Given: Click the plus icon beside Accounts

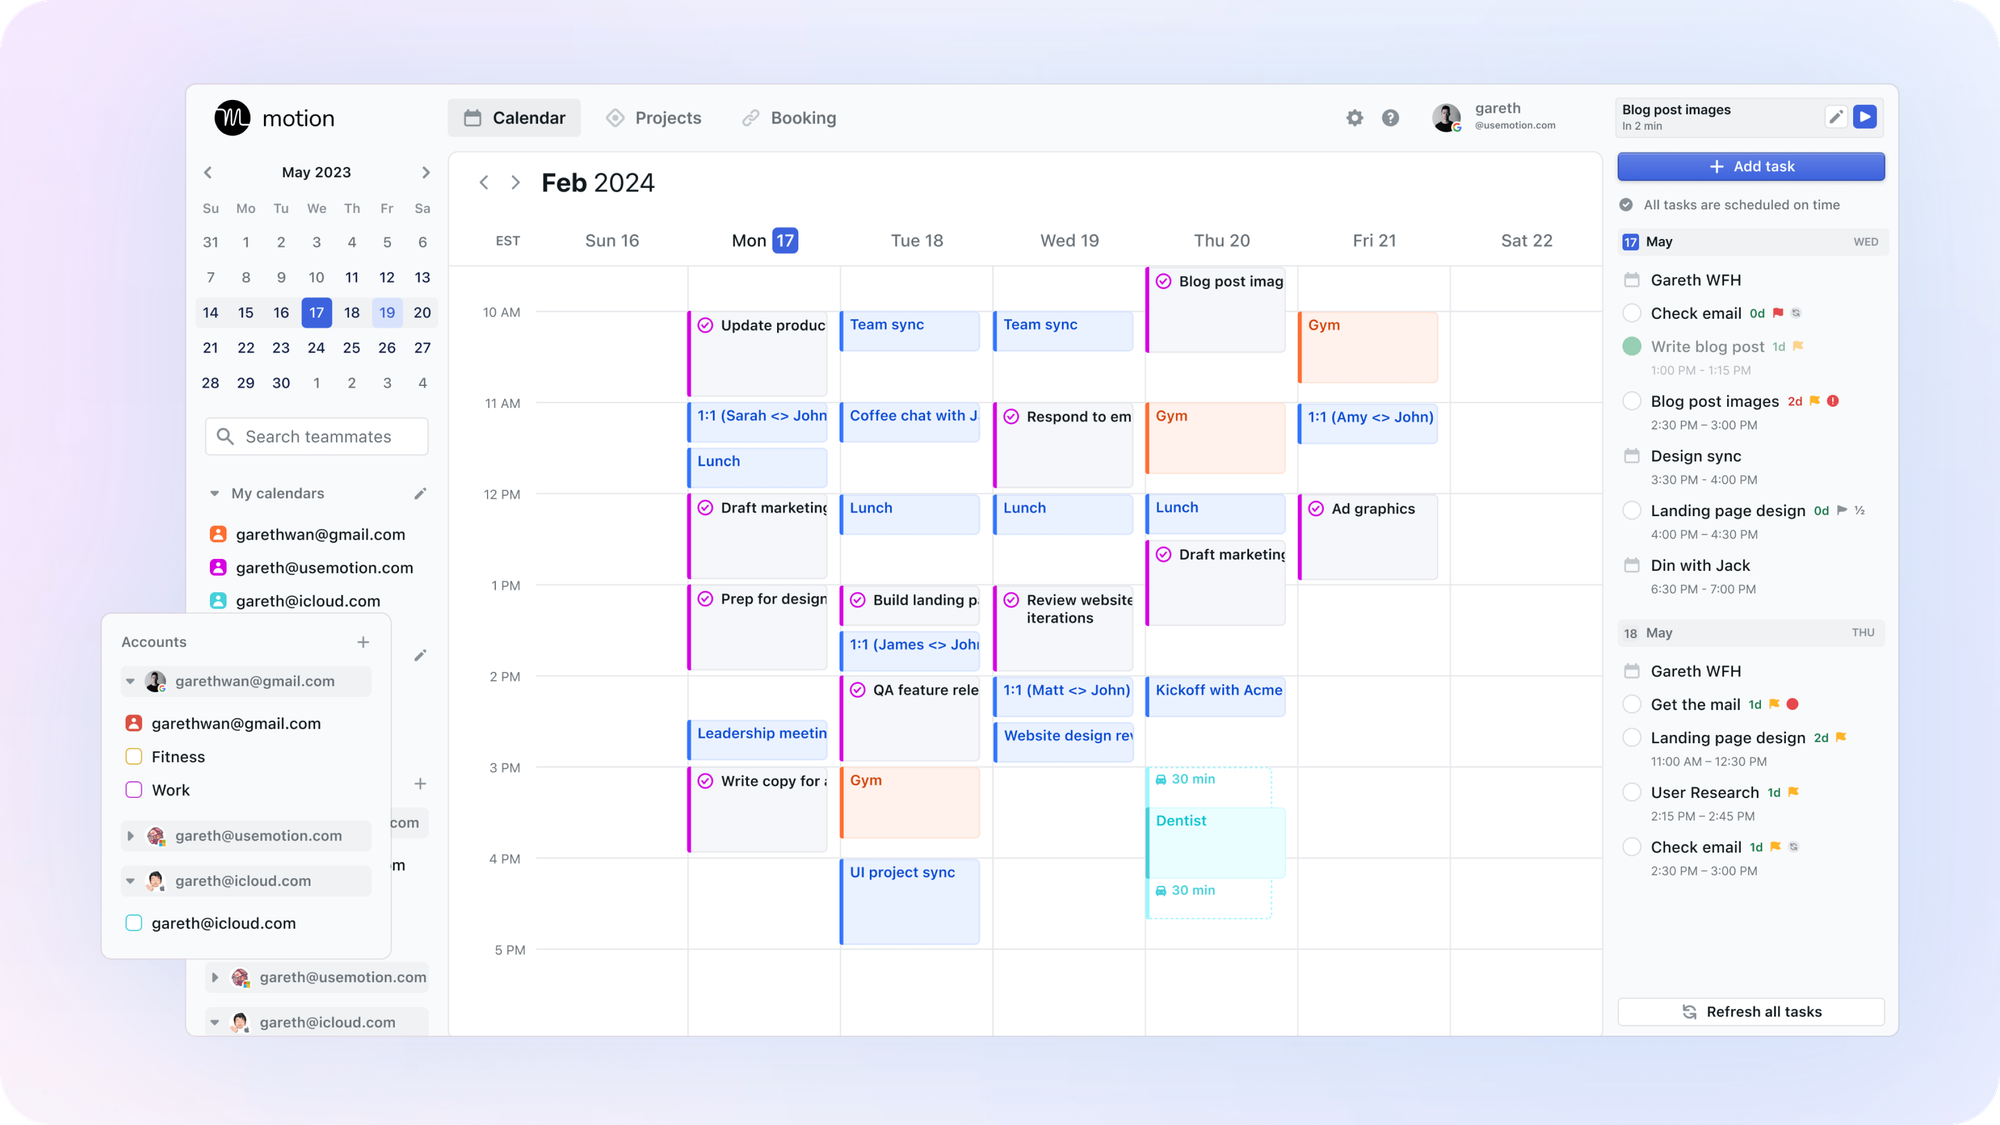Looking at the screenshot, I should pos(363,642).
